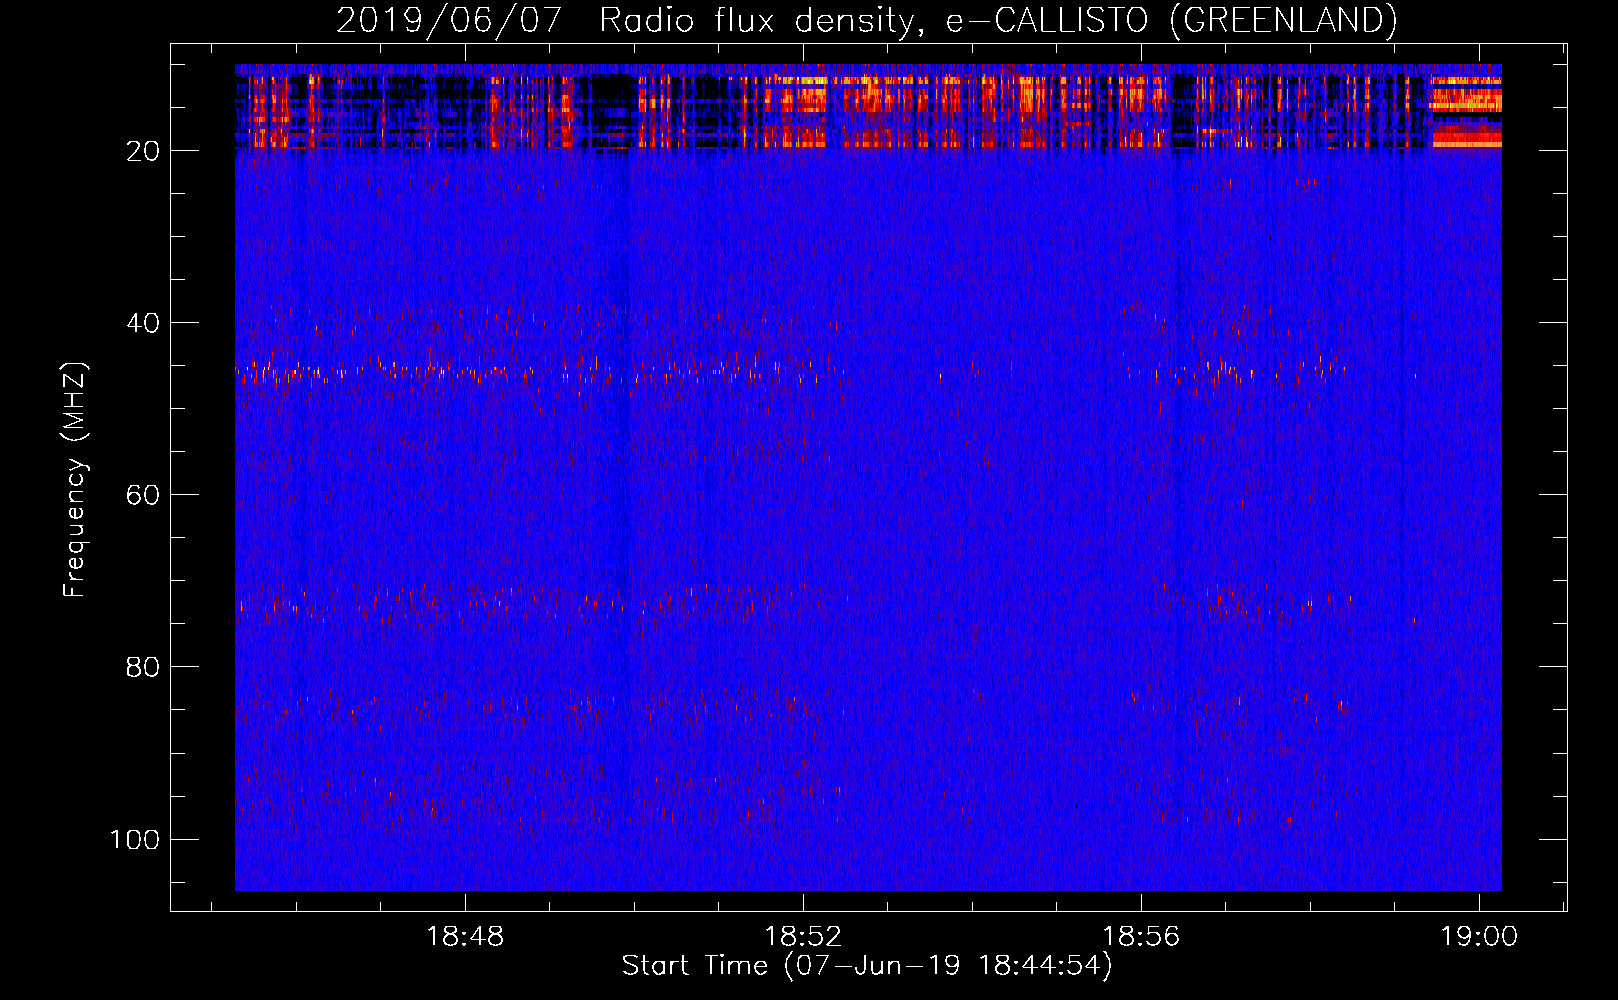Click the 'Start Time (07-Jun-19 18:44:54)' label

pos(867,966)
